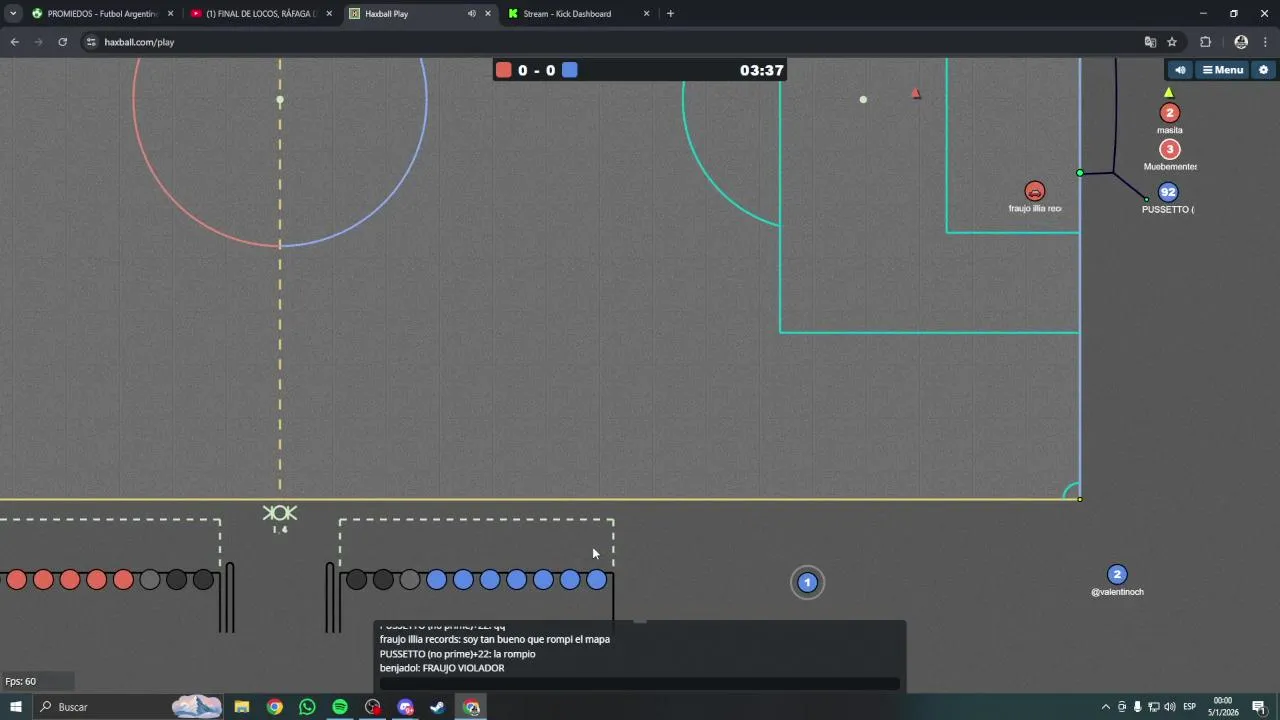Open the Chrome profile avatar
This screenshot has width=1280, height=720.
(x=1241, y=42)
